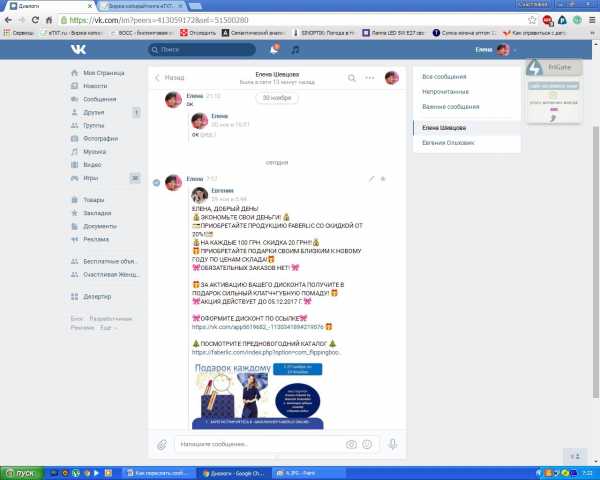Open the notifications bell icon
Viewport: 600px width, 480px height.
(x=274, y=49)
